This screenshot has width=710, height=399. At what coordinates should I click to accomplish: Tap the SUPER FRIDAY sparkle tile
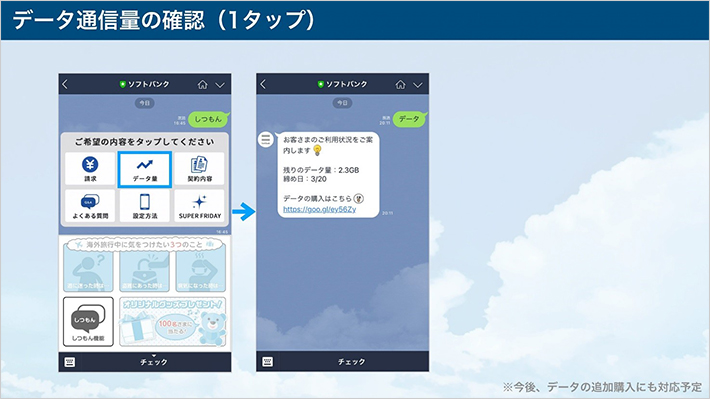(199, 206)
